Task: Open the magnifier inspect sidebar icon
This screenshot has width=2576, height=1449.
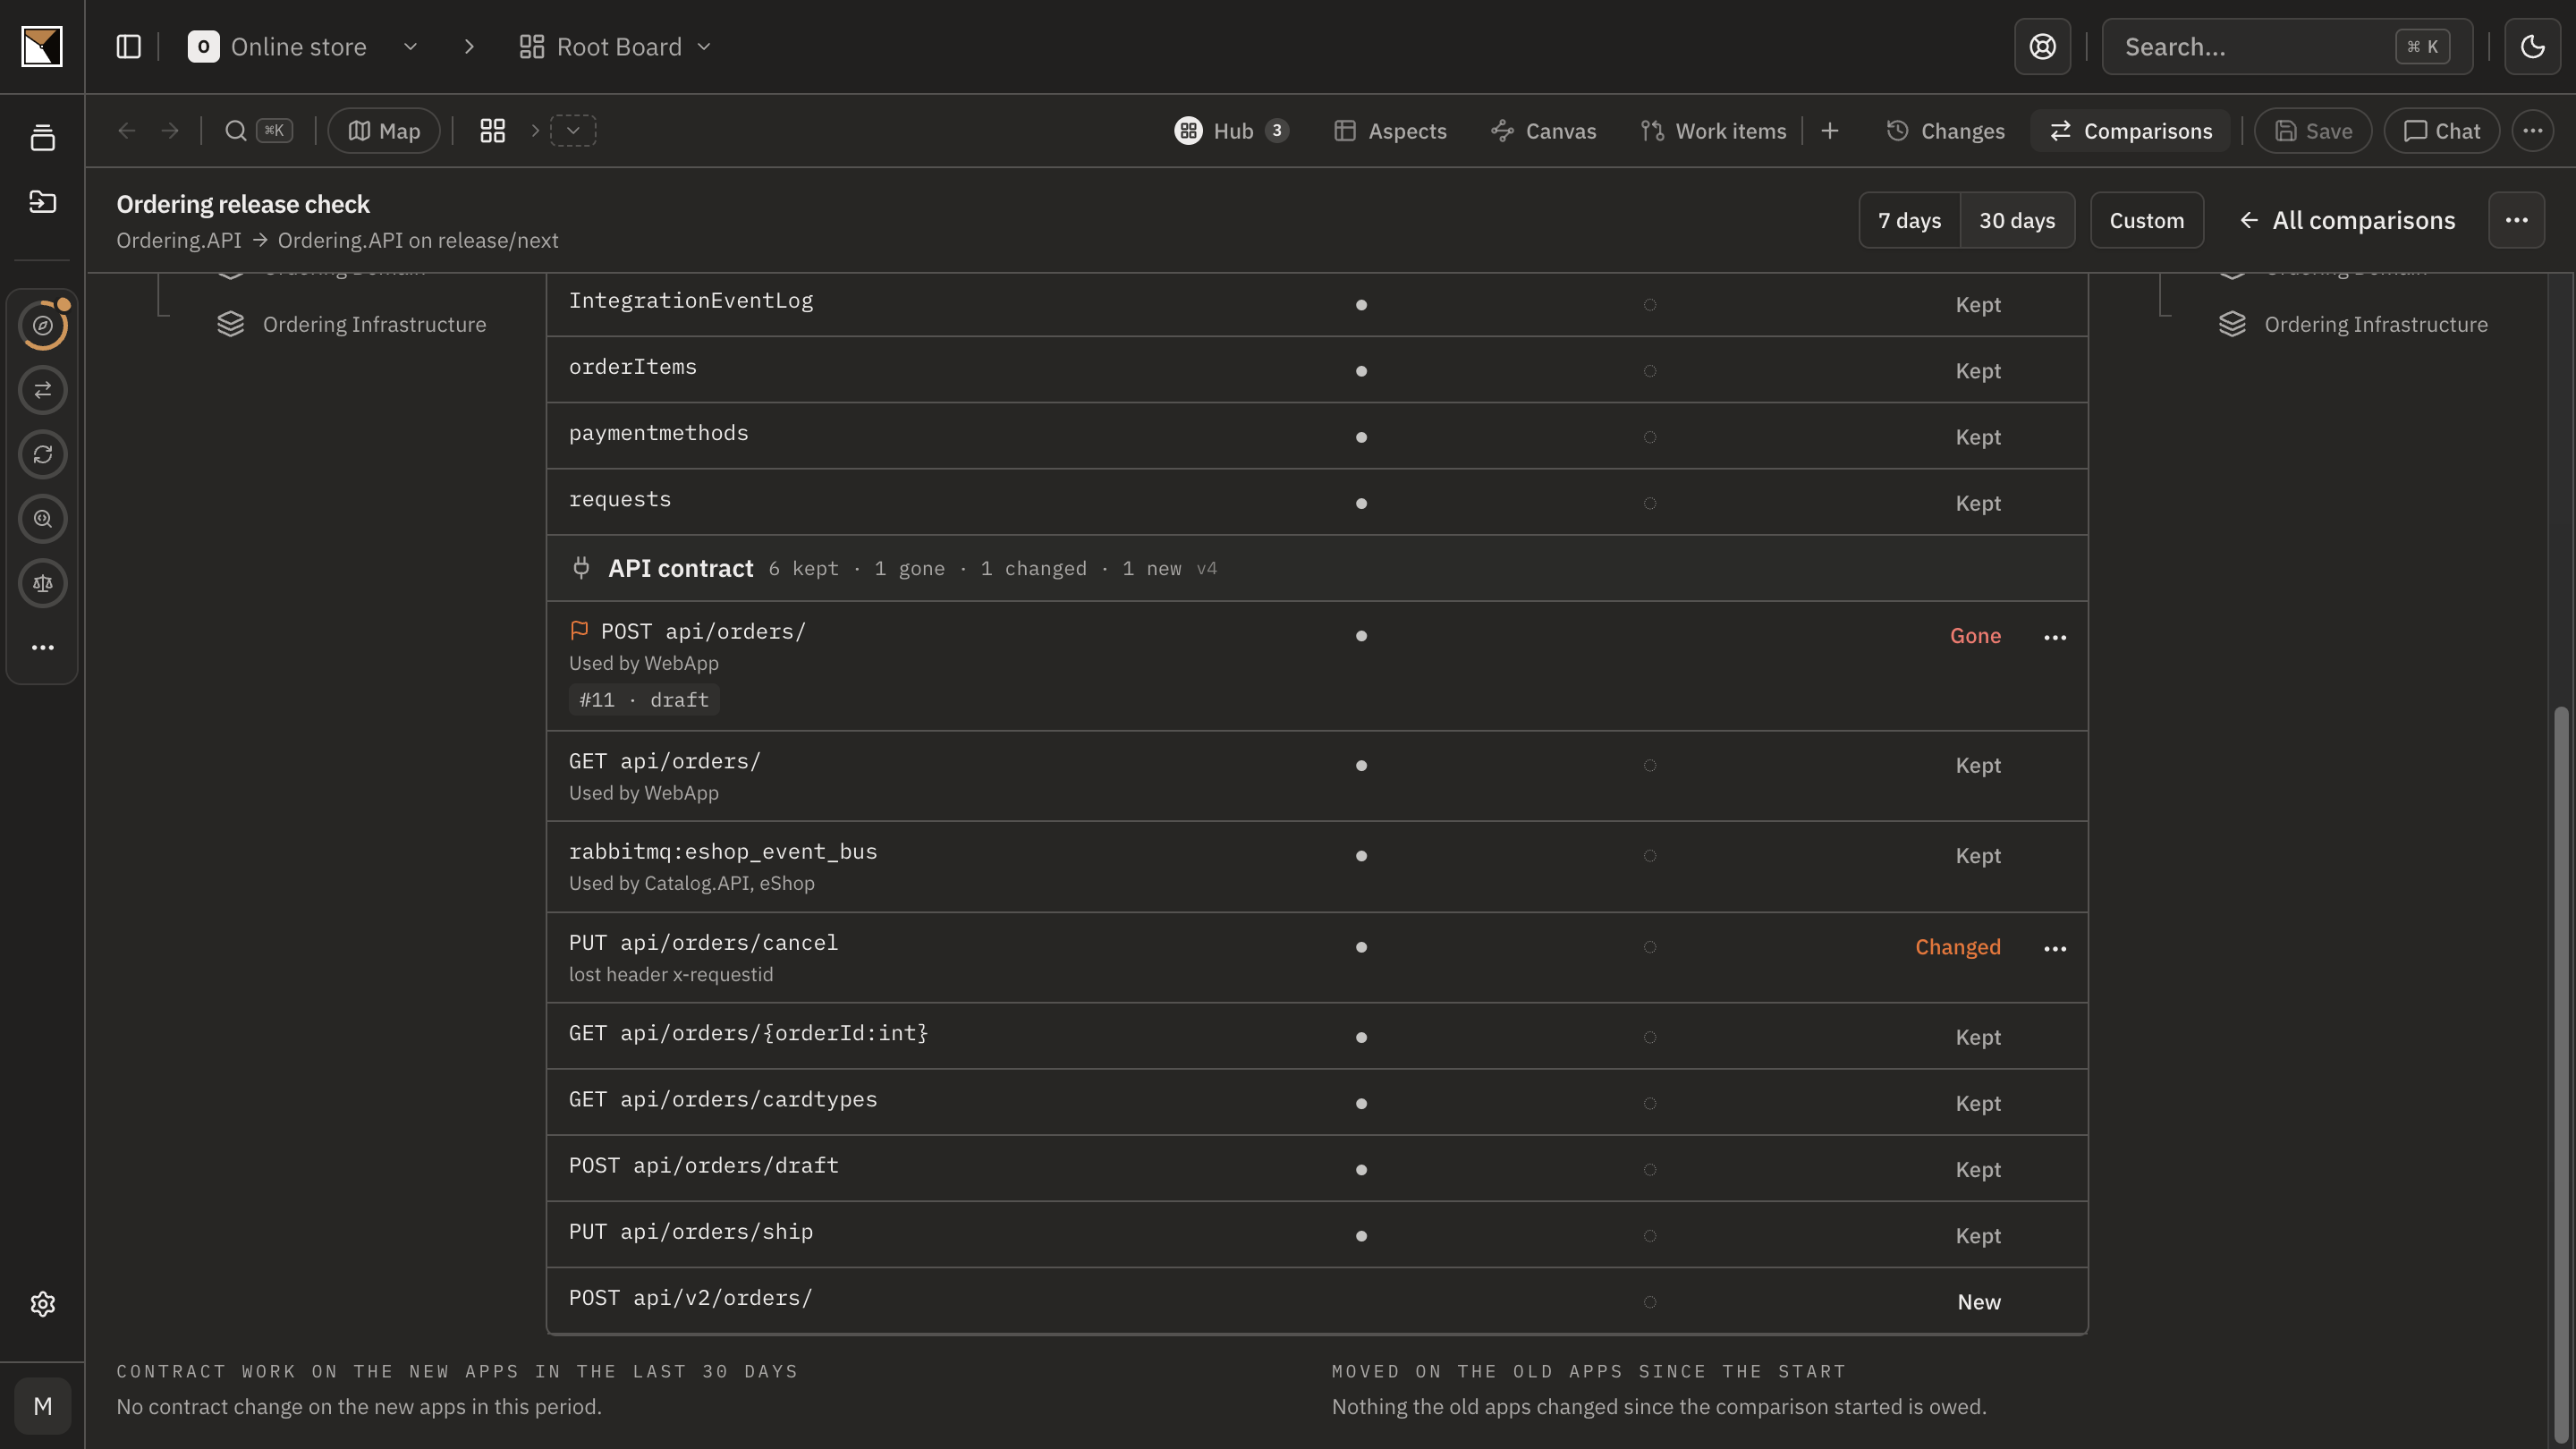Action: click(42, 519)
